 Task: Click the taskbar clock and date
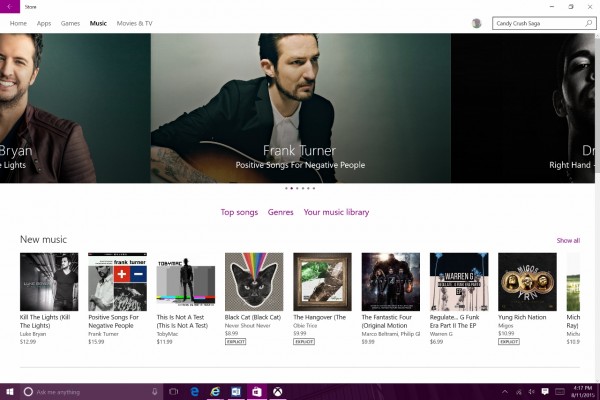(x=582, y=392)
